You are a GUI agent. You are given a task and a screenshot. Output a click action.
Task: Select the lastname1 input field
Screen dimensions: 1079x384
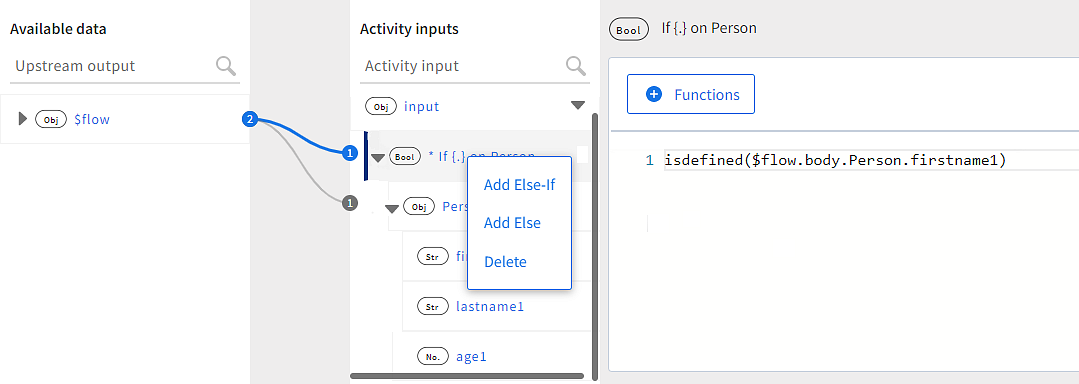point(496,307)
